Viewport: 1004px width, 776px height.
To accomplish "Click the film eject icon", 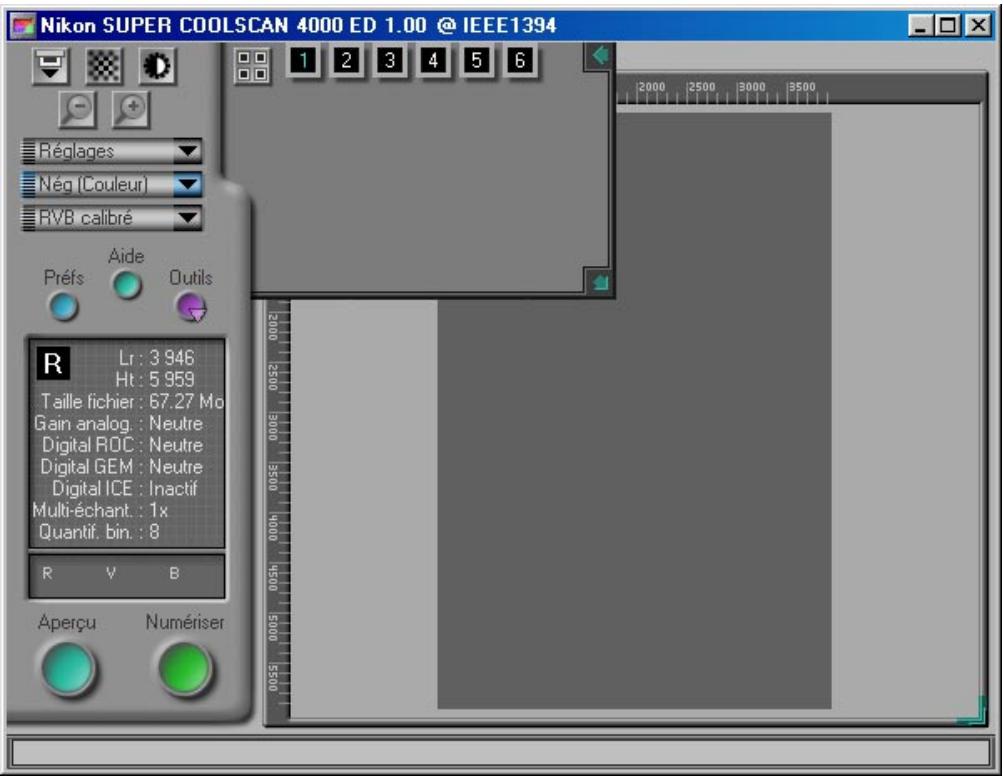I will 50,65.
